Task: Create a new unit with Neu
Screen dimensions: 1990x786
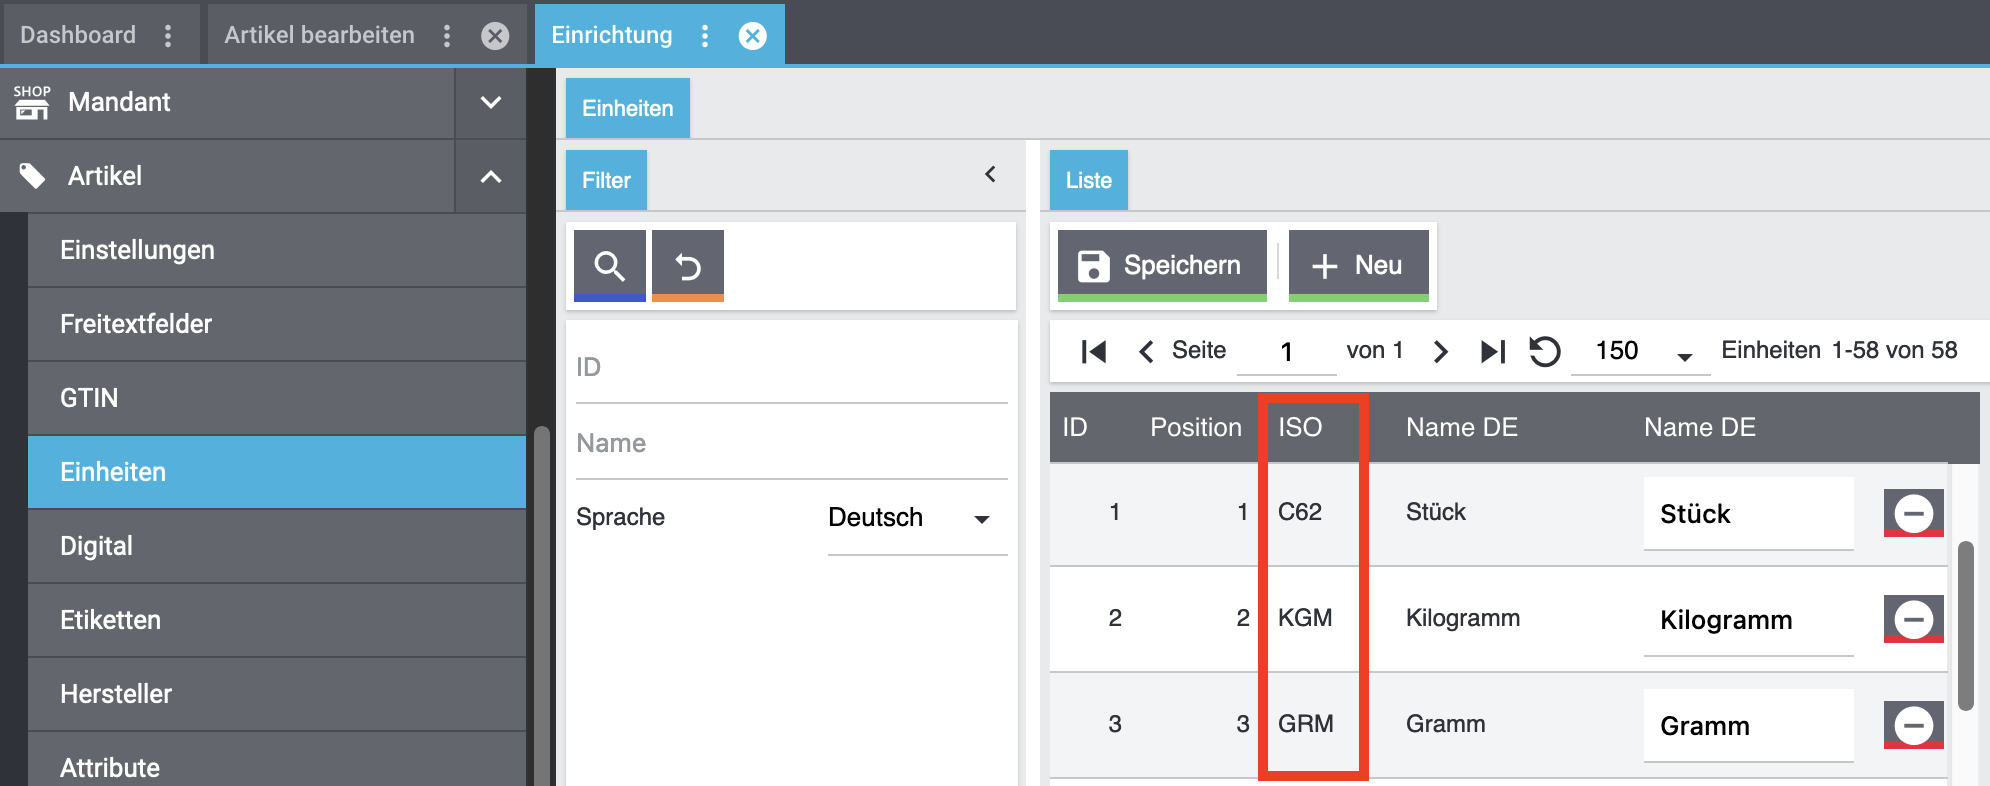Action: click(x=1358, y=265)
